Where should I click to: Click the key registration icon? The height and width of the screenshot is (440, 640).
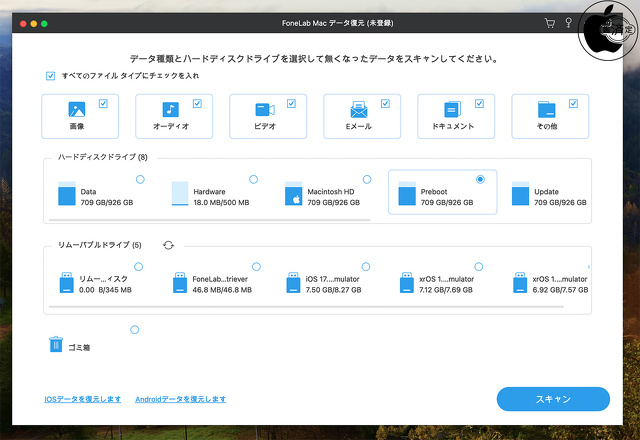pos(568,23)
